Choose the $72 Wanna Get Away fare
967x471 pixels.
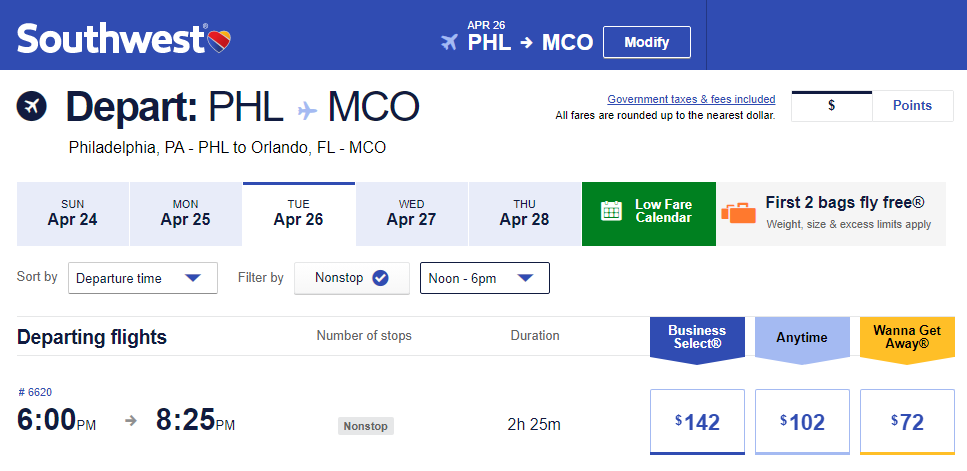click(907, 422)
